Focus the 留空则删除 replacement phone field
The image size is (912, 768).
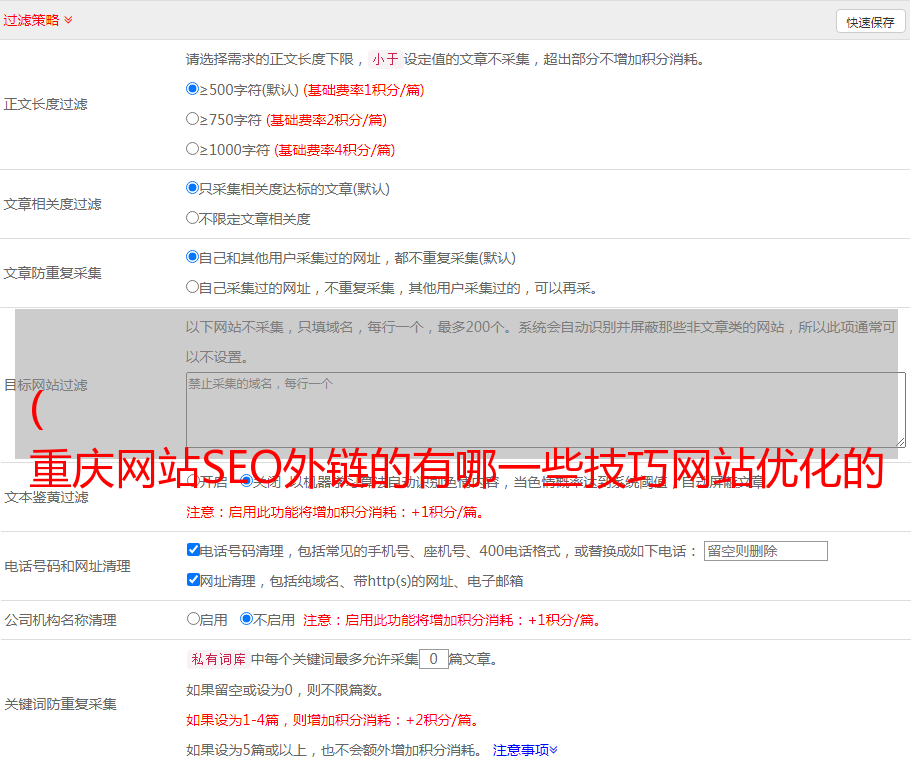(765, 551)
